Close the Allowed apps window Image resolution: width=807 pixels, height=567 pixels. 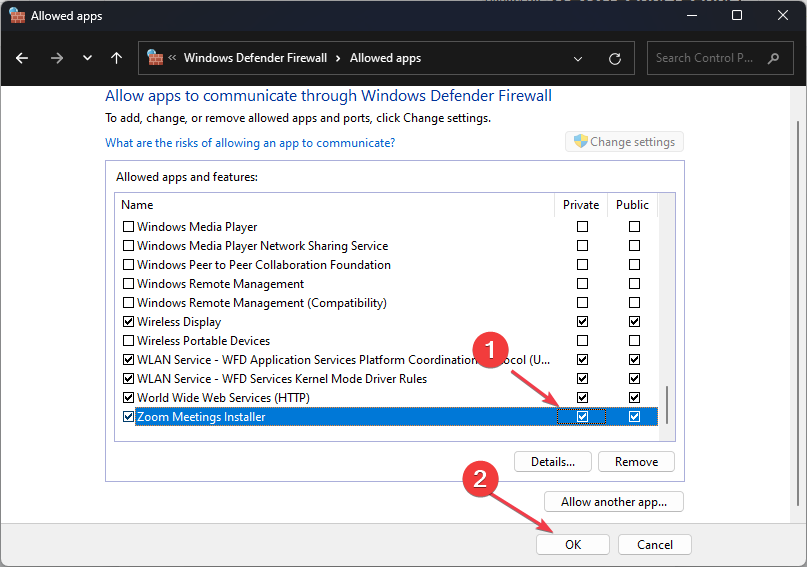tap(782, 15)
